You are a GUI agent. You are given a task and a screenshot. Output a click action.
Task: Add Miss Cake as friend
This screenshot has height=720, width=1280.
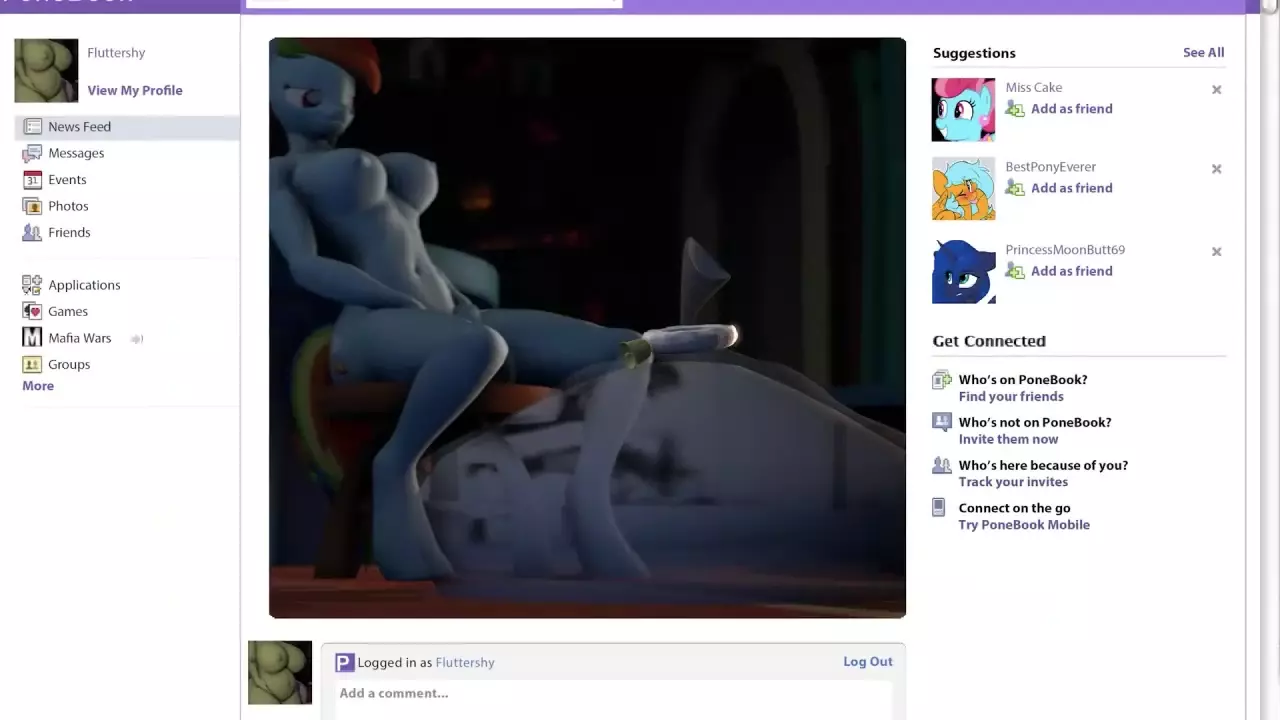click(x=1071, y=109)
